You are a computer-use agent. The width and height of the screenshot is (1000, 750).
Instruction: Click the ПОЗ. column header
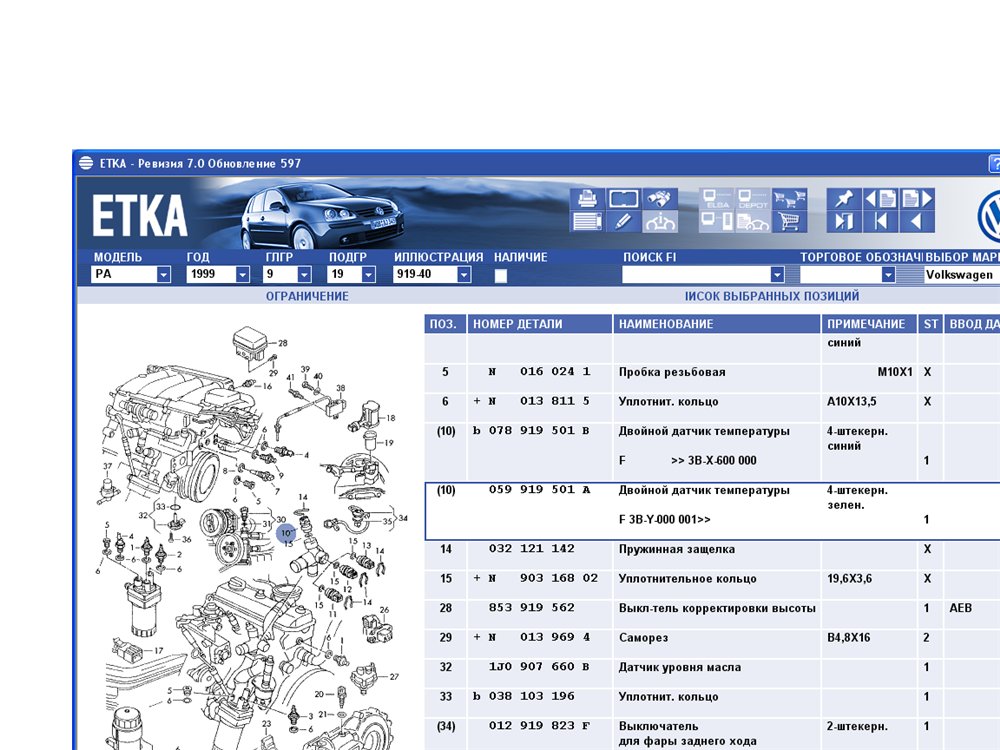click(x=446, y=324)
